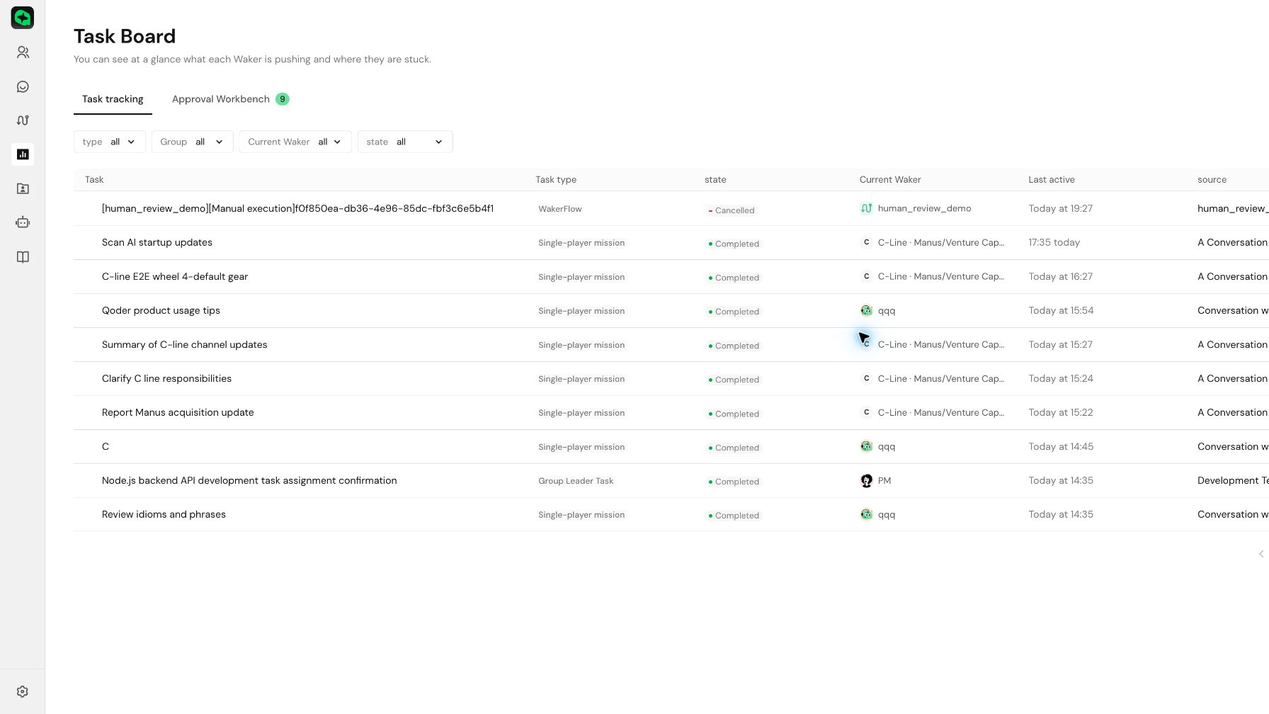The height and width of the screenshot is (714, 1269).
Task: Click the Current Waker column header
Action: pyautogui.click(x=890, y=180)
